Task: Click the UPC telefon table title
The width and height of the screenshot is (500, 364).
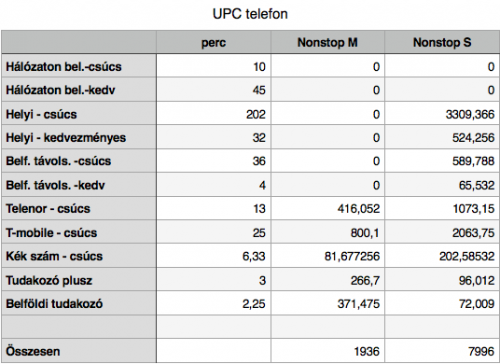Action: tap(250, 14)
